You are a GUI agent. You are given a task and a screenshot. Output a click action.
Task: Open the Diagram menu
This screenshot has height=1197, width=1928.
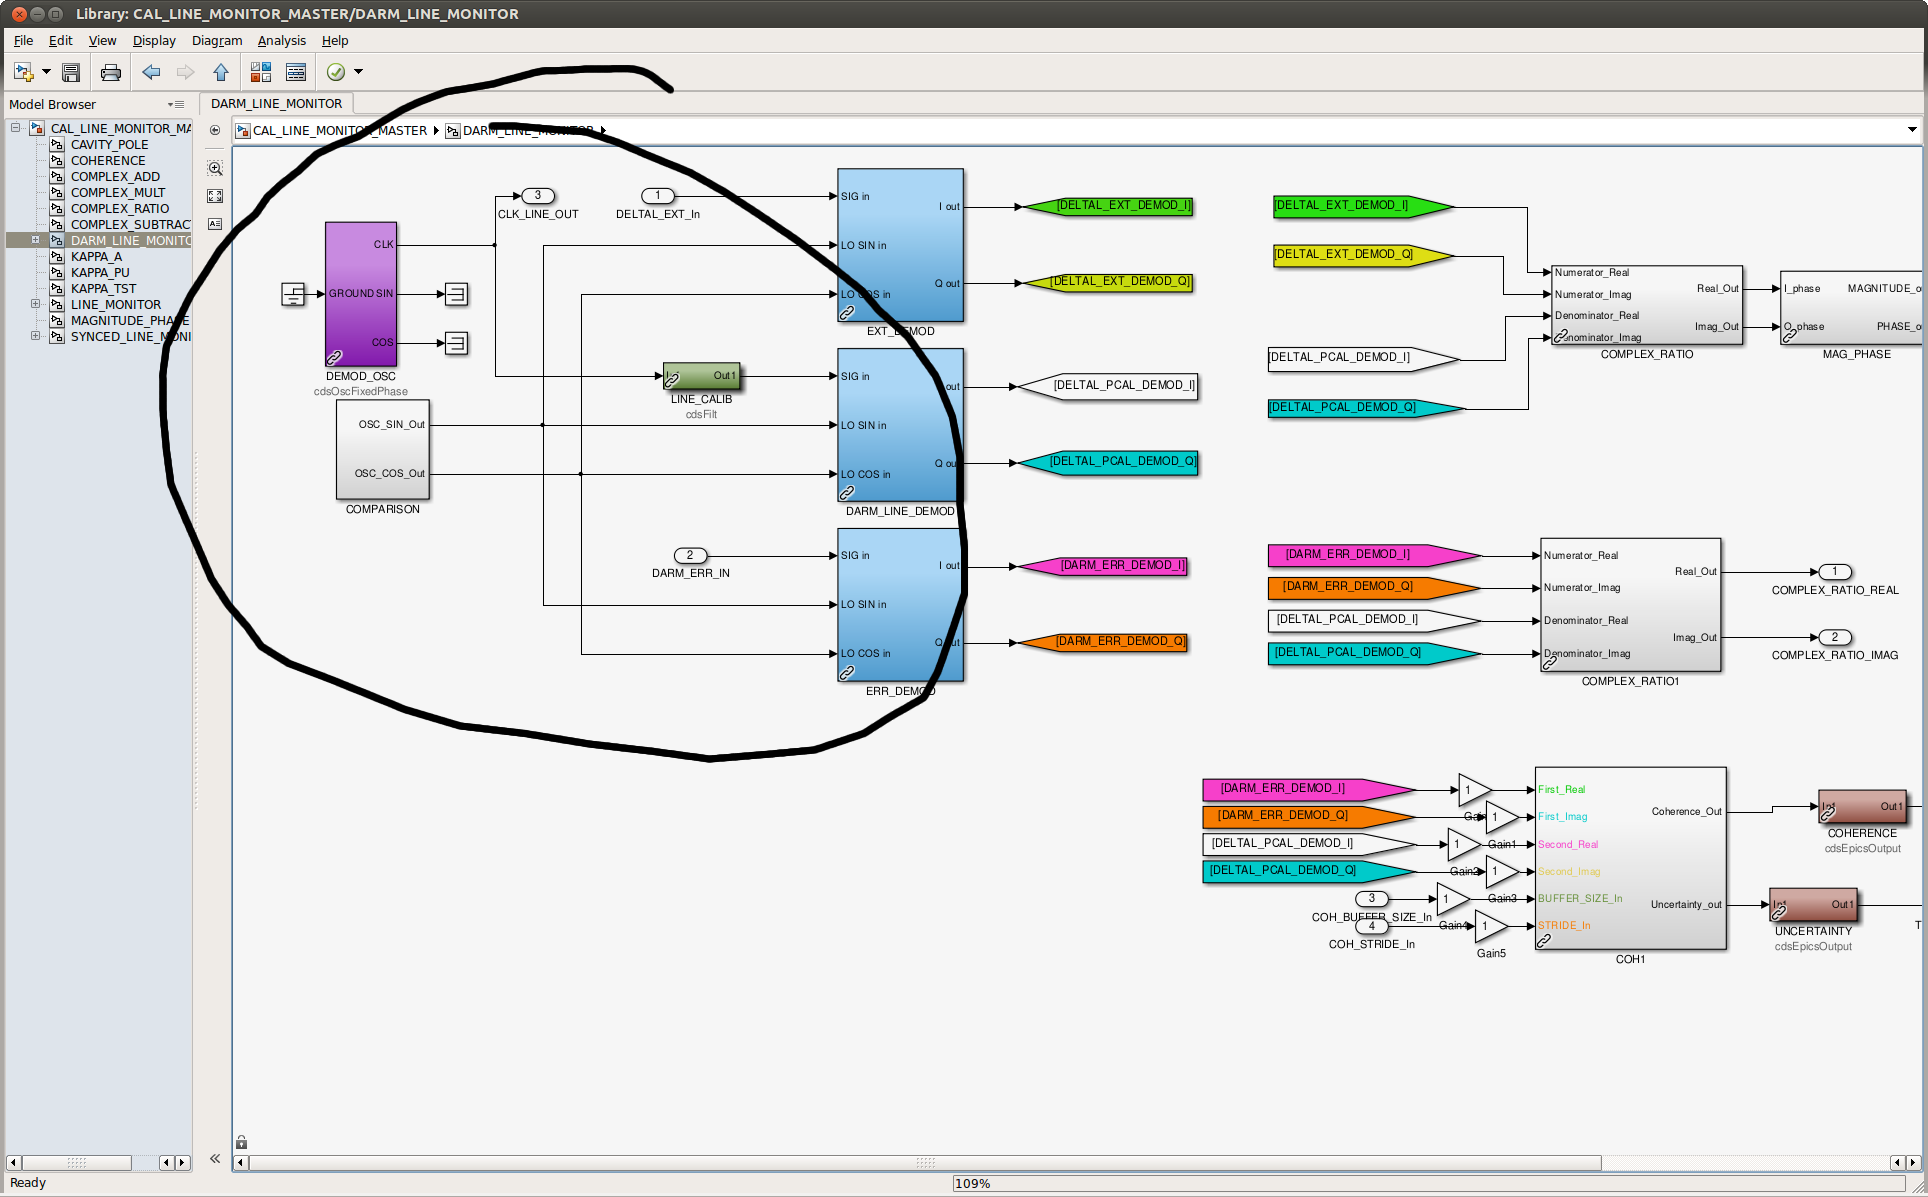click(x=217, y=41)
